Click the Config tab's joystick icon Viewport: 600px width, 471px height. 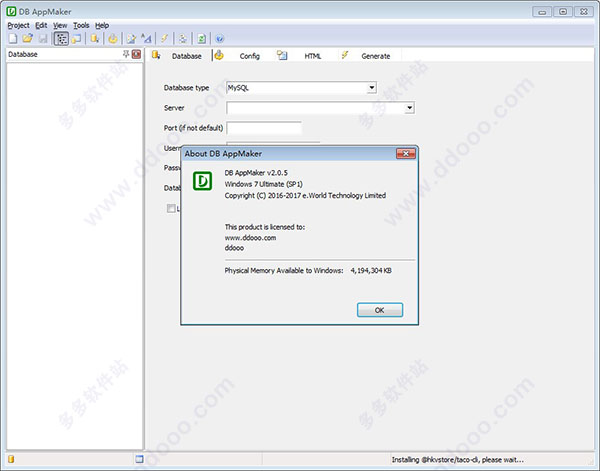coord(219,55)
